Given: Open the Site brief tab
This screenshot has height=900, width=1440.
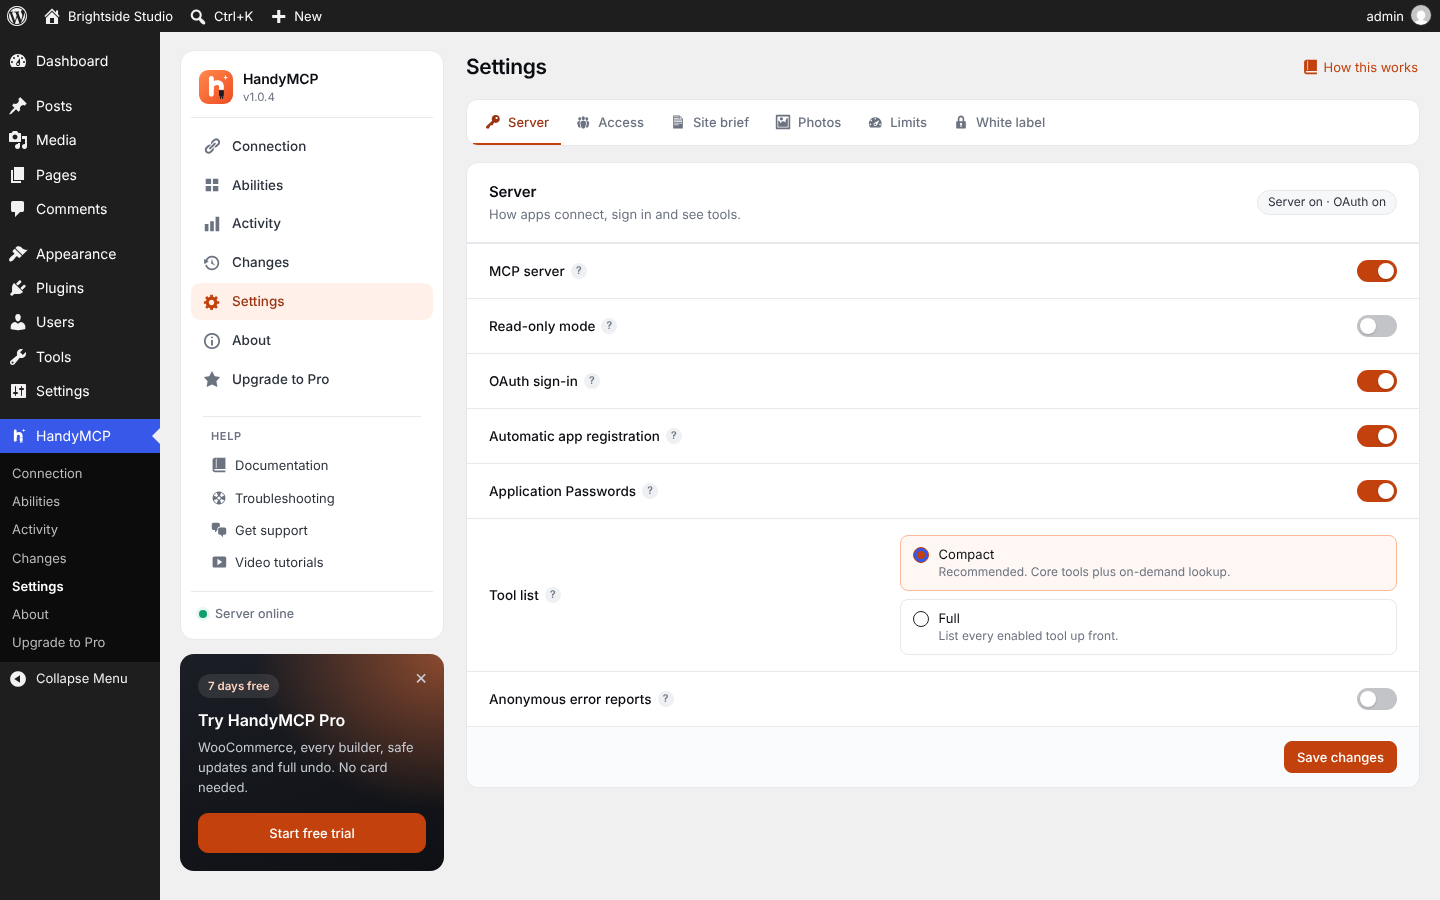Looking at the screenshot, I should point(710,123).
